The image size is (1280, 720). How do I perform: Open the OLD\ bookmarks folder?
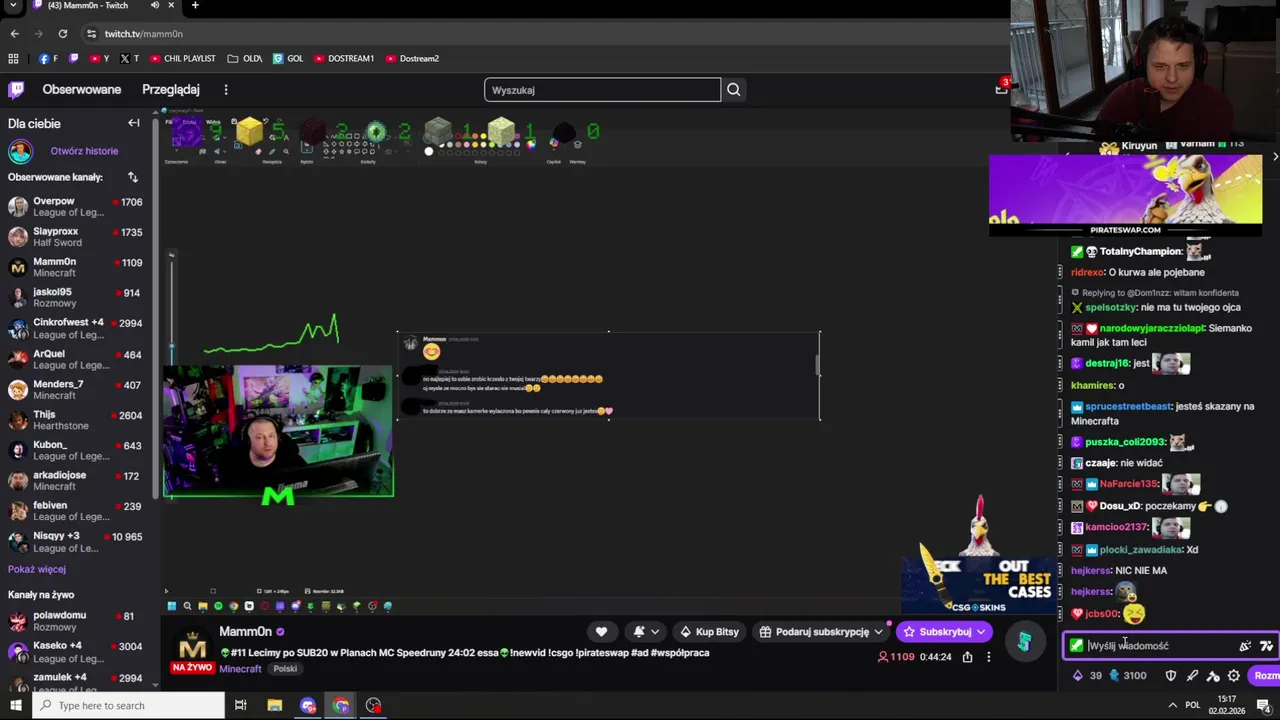(x=245, y=59)
